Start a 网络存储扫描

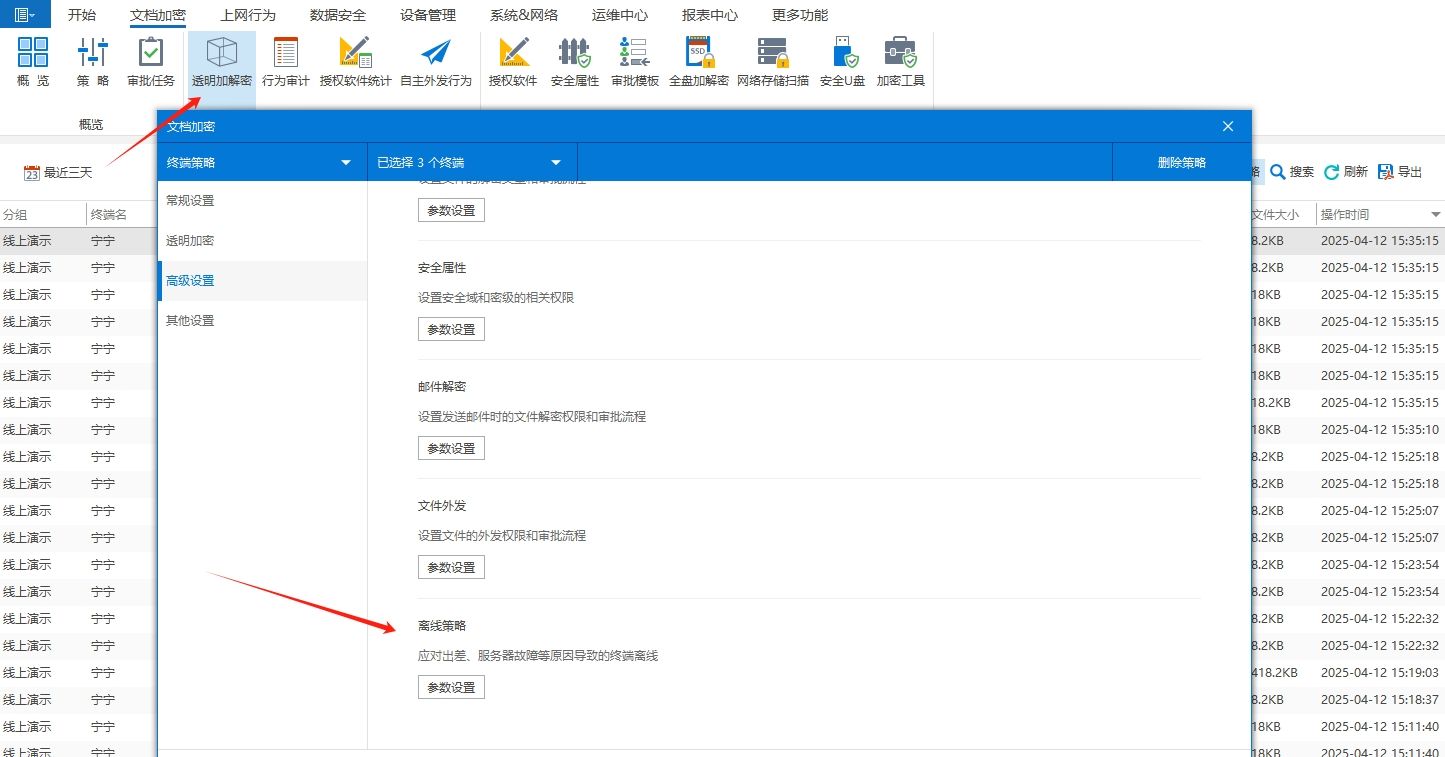pyautogui.click(x=772, y=62)
